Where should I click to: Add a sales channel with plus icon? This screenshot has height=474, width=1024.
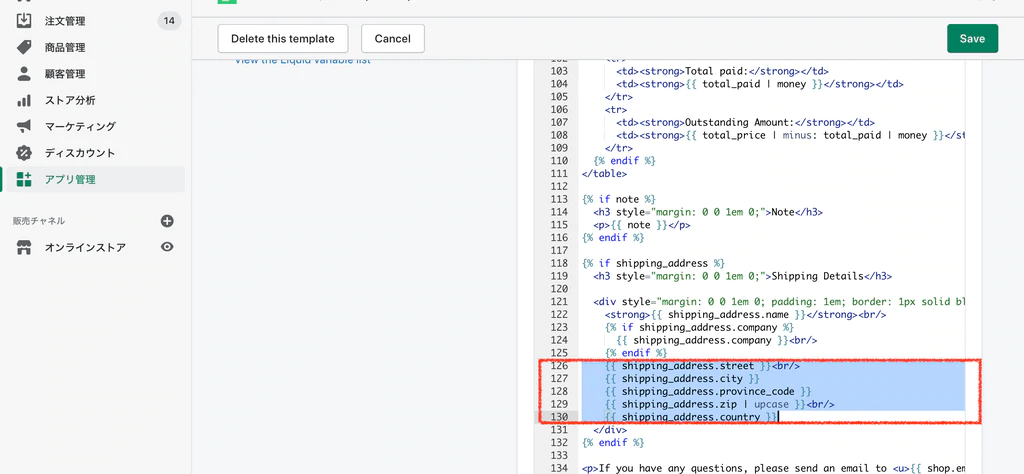tap(167, 221)
